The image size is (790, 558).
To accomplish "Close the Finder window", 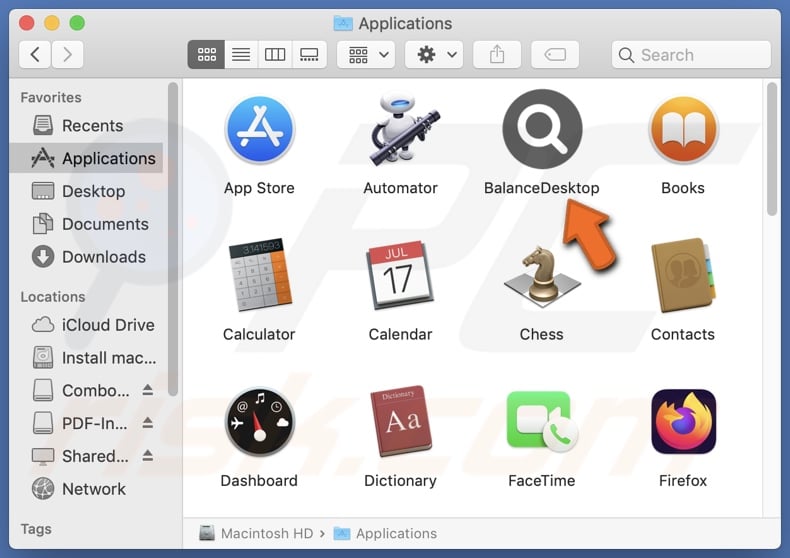I will (x=27, y=23).
